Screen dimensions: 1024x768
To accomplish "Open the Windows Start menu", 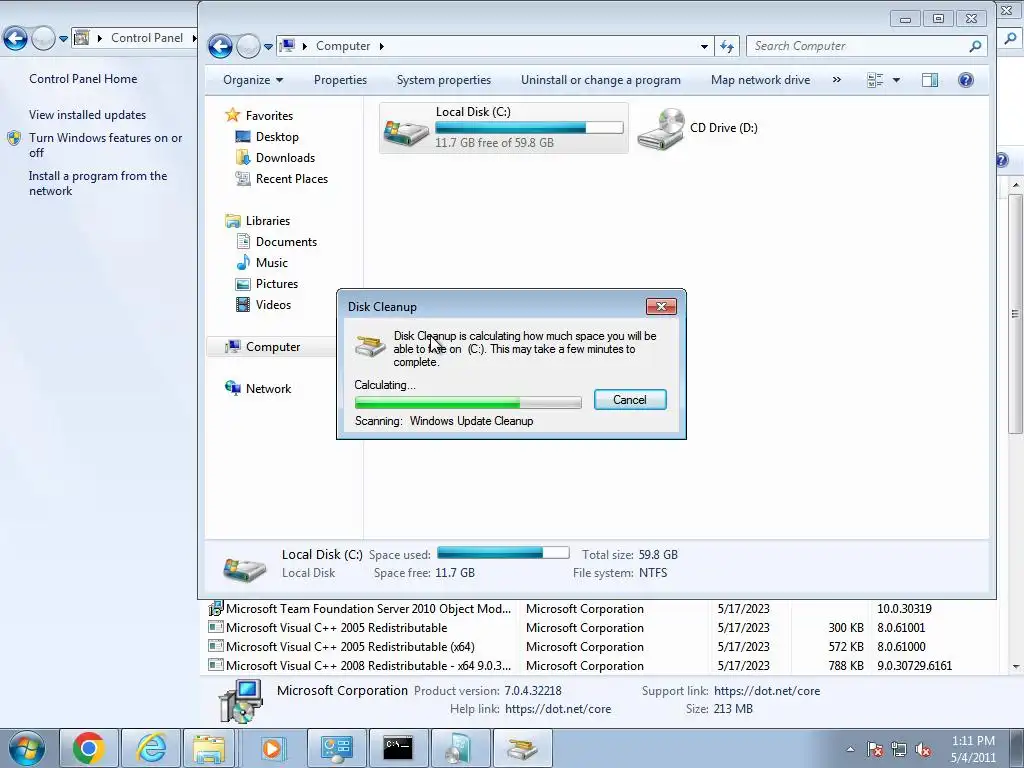I will click(x=26, y=748).
